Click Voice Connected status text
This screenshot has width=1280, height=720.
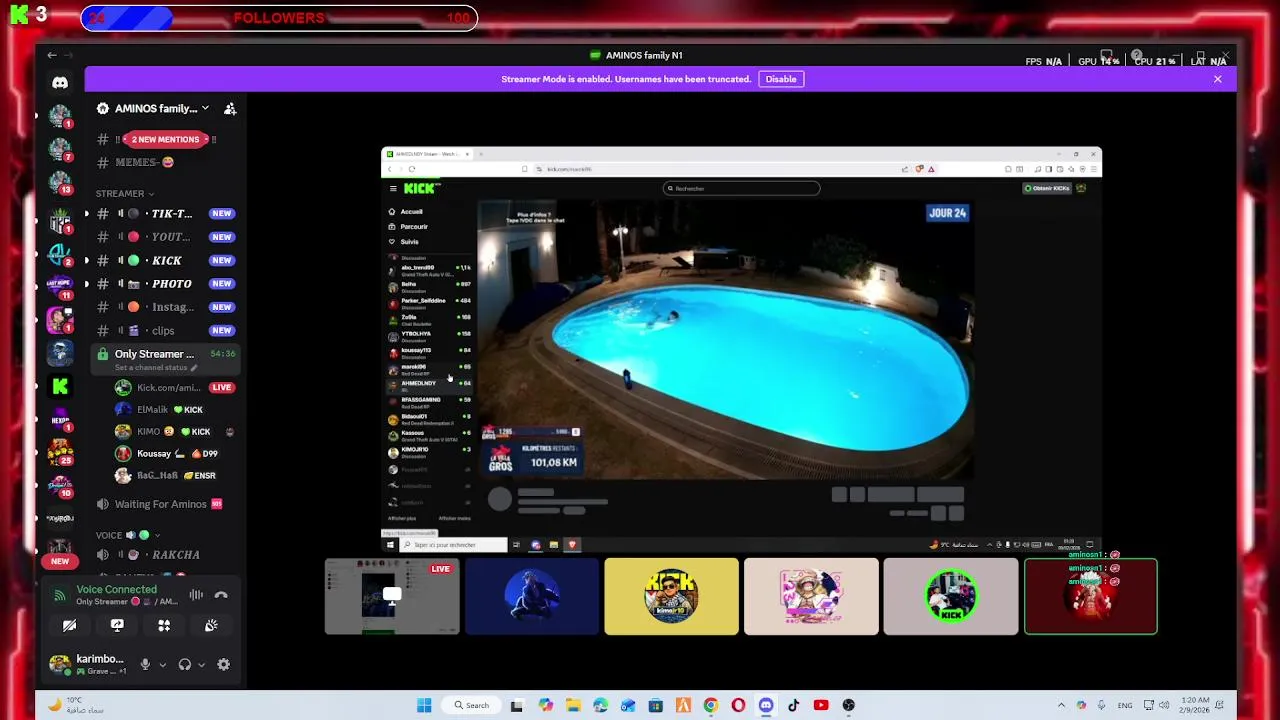[x=116, y=590]
